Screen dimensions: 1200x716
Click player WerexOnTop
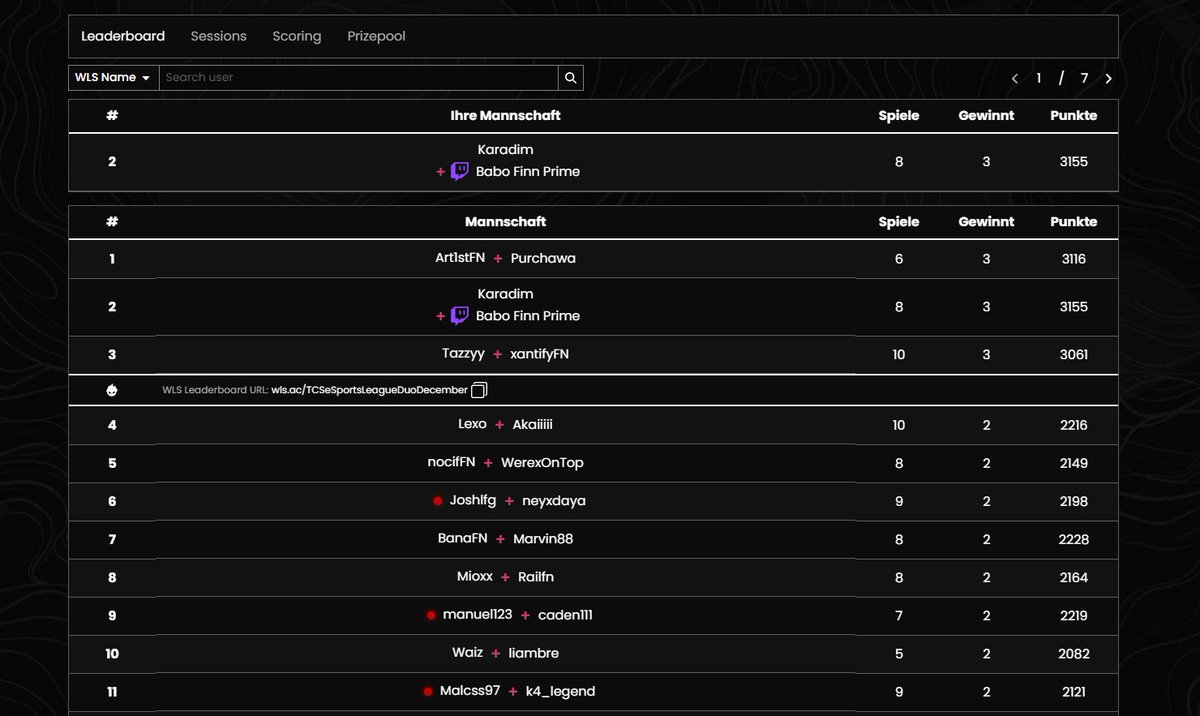[x=542, y=463]
